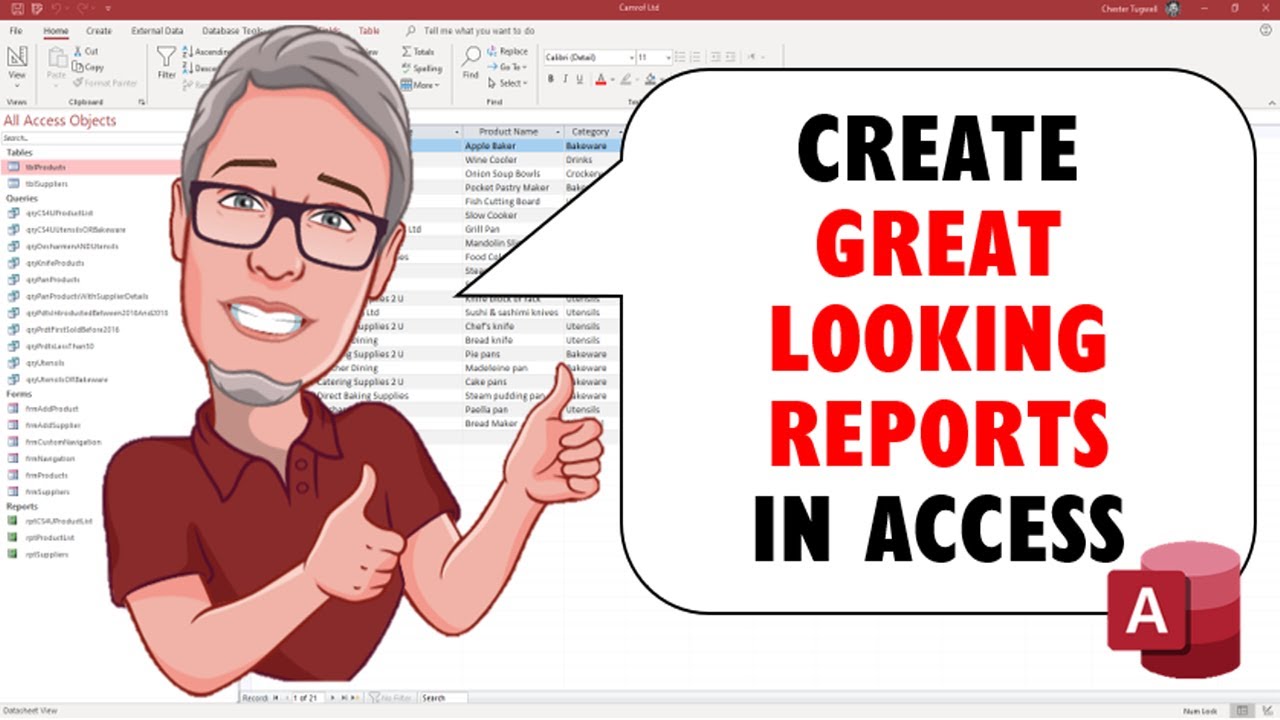
Task: Apply the red font color
Action: pos(601,79)
